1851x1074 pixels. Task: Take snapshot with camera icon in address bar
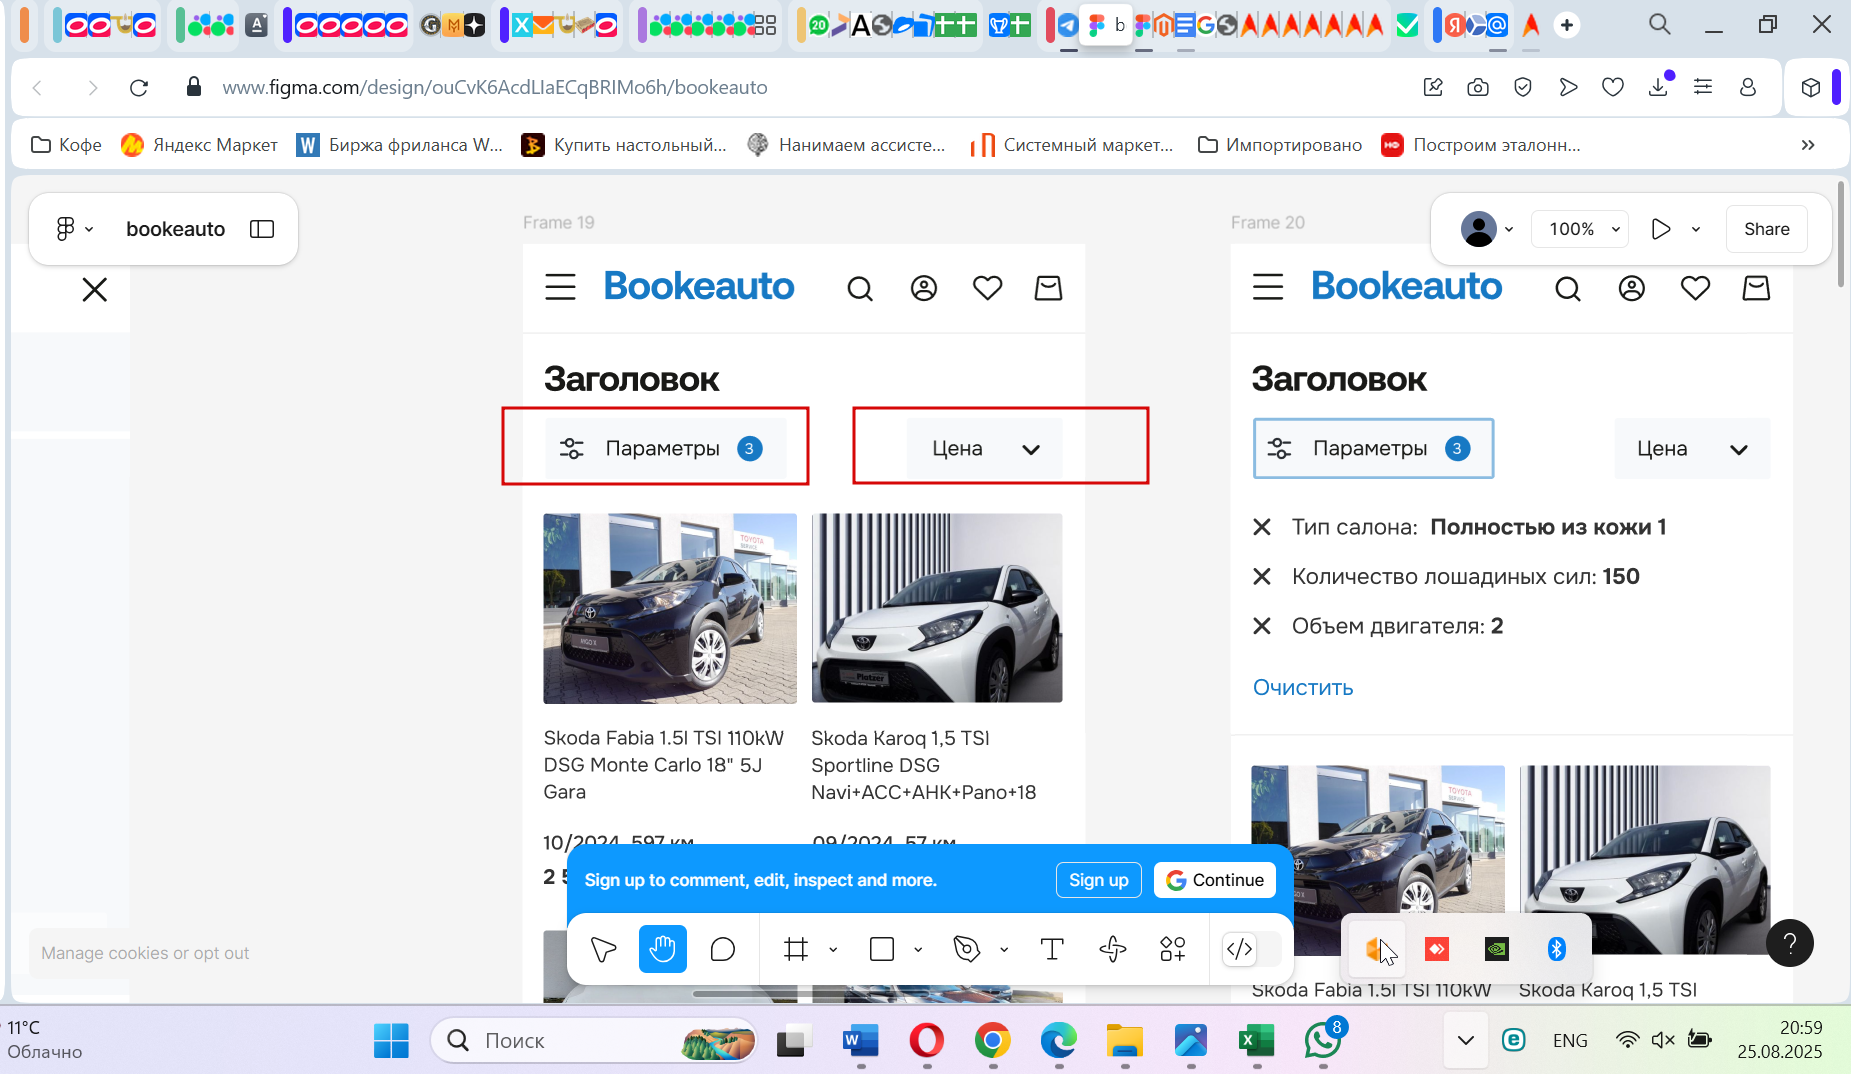tap(1478, 87)
